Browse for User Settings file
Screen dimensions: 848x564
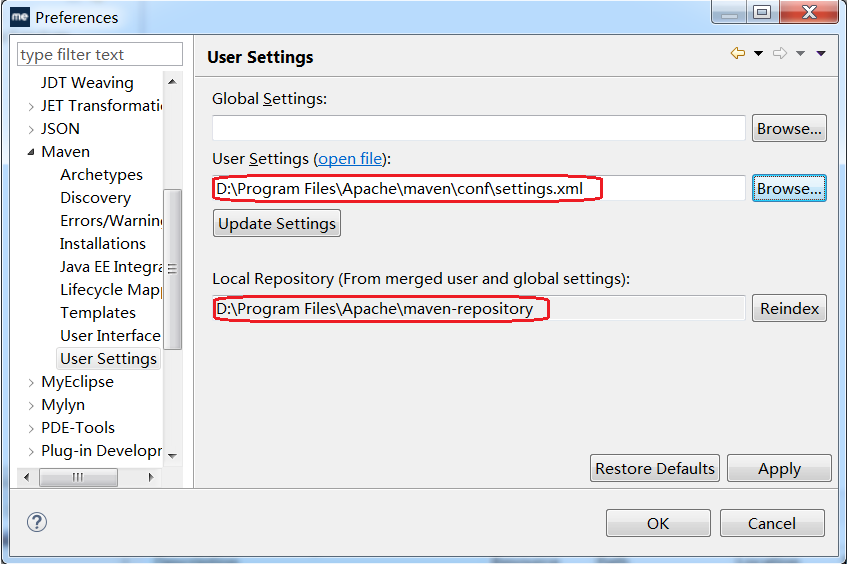[x=789, y=188]
